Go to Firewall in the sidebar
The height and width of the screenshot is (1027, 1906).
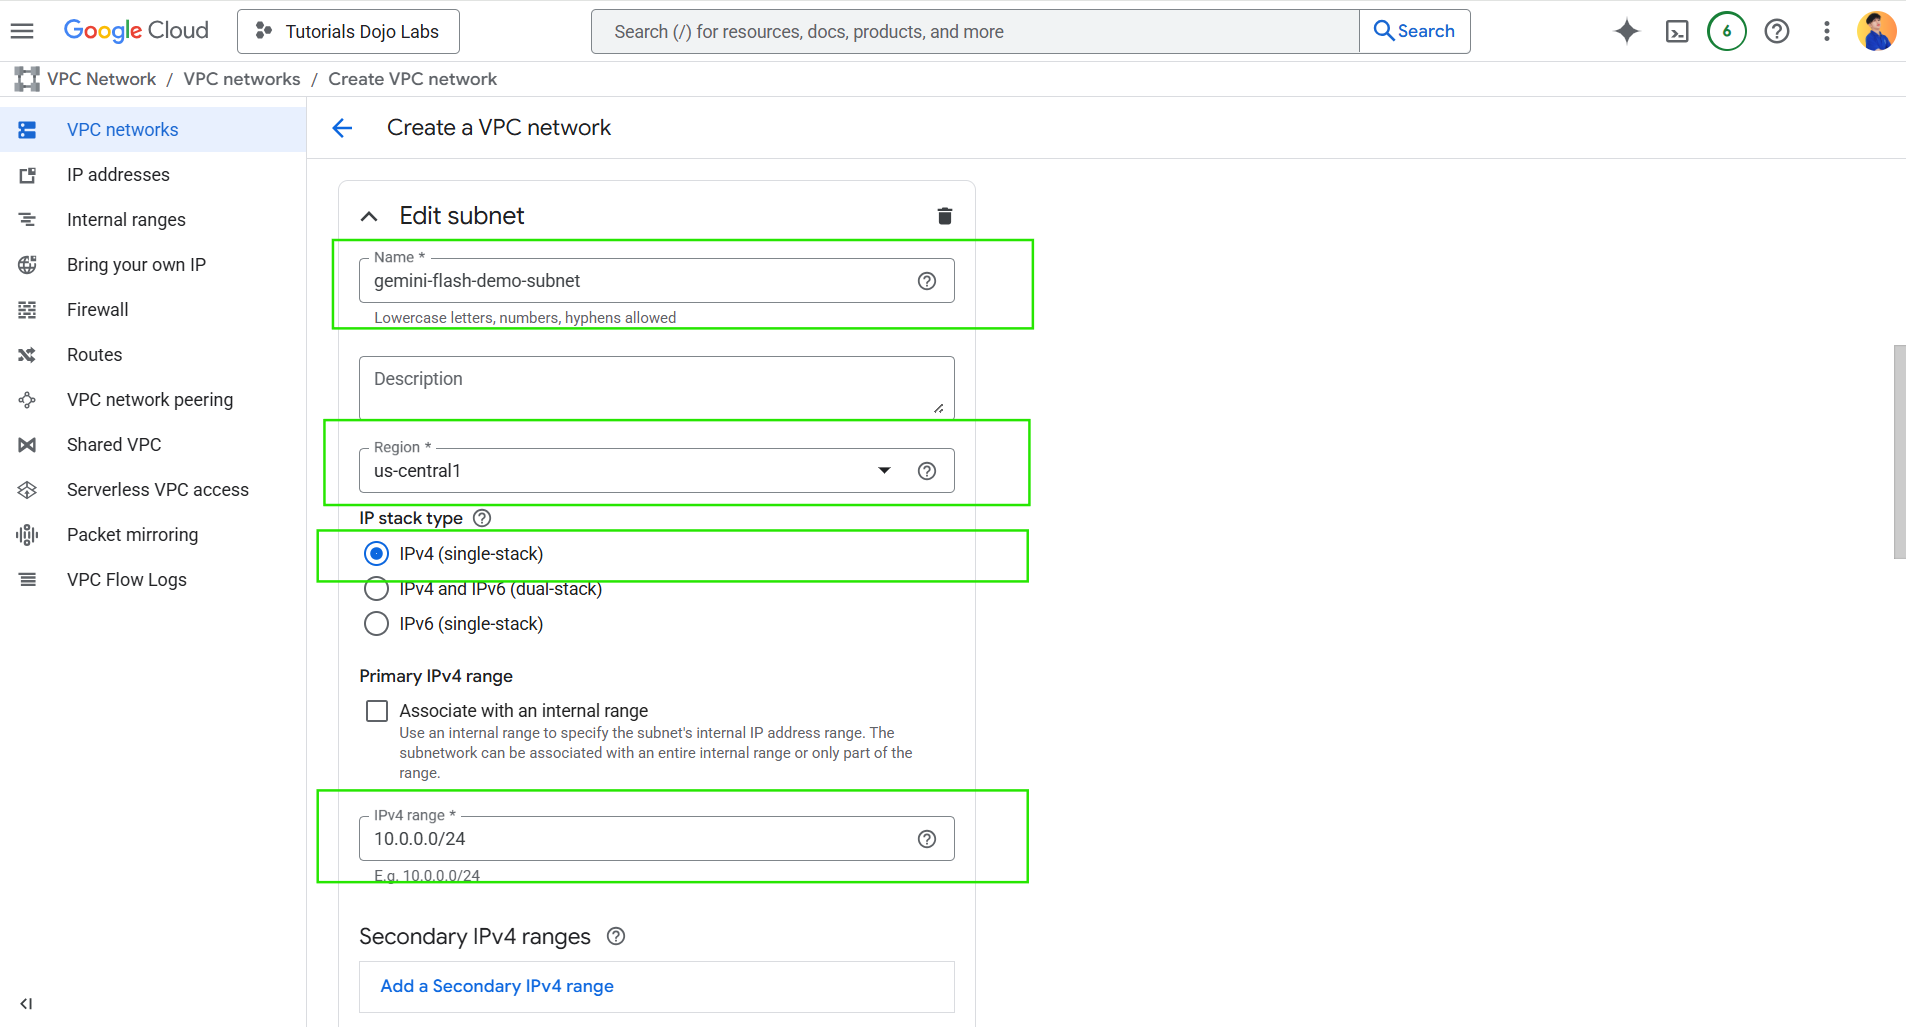pyautogui.click(x=97, y=310)
